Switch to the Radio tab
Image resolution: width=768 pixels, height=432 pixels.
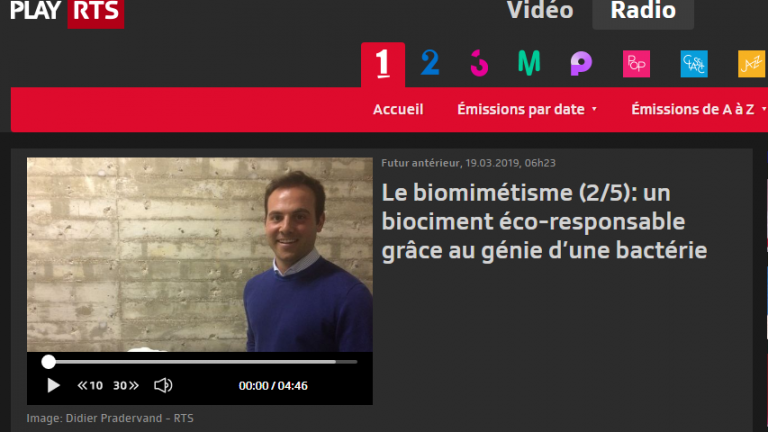(x=643, y=12)
